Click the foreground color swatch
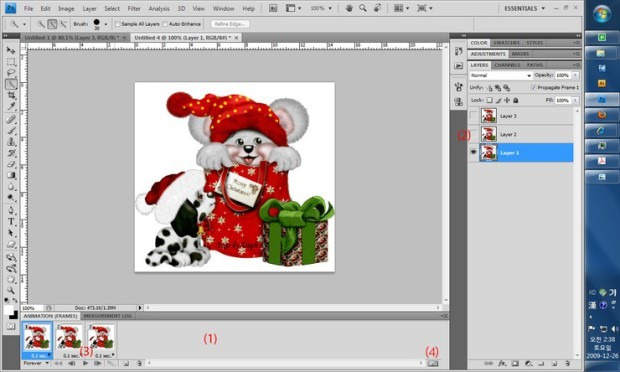The image size is (620, 372). point(9,310)
